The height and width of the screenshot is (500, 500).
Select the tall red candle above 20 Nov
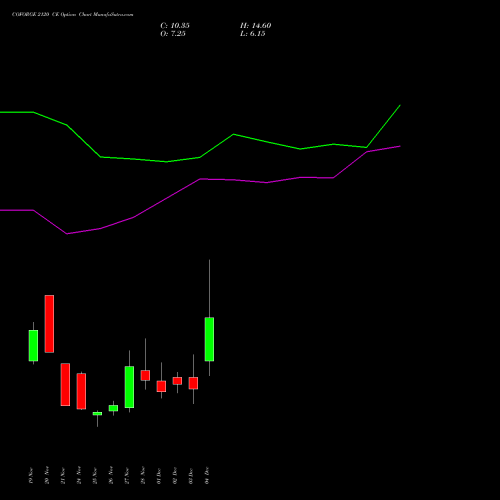point(49,324)
